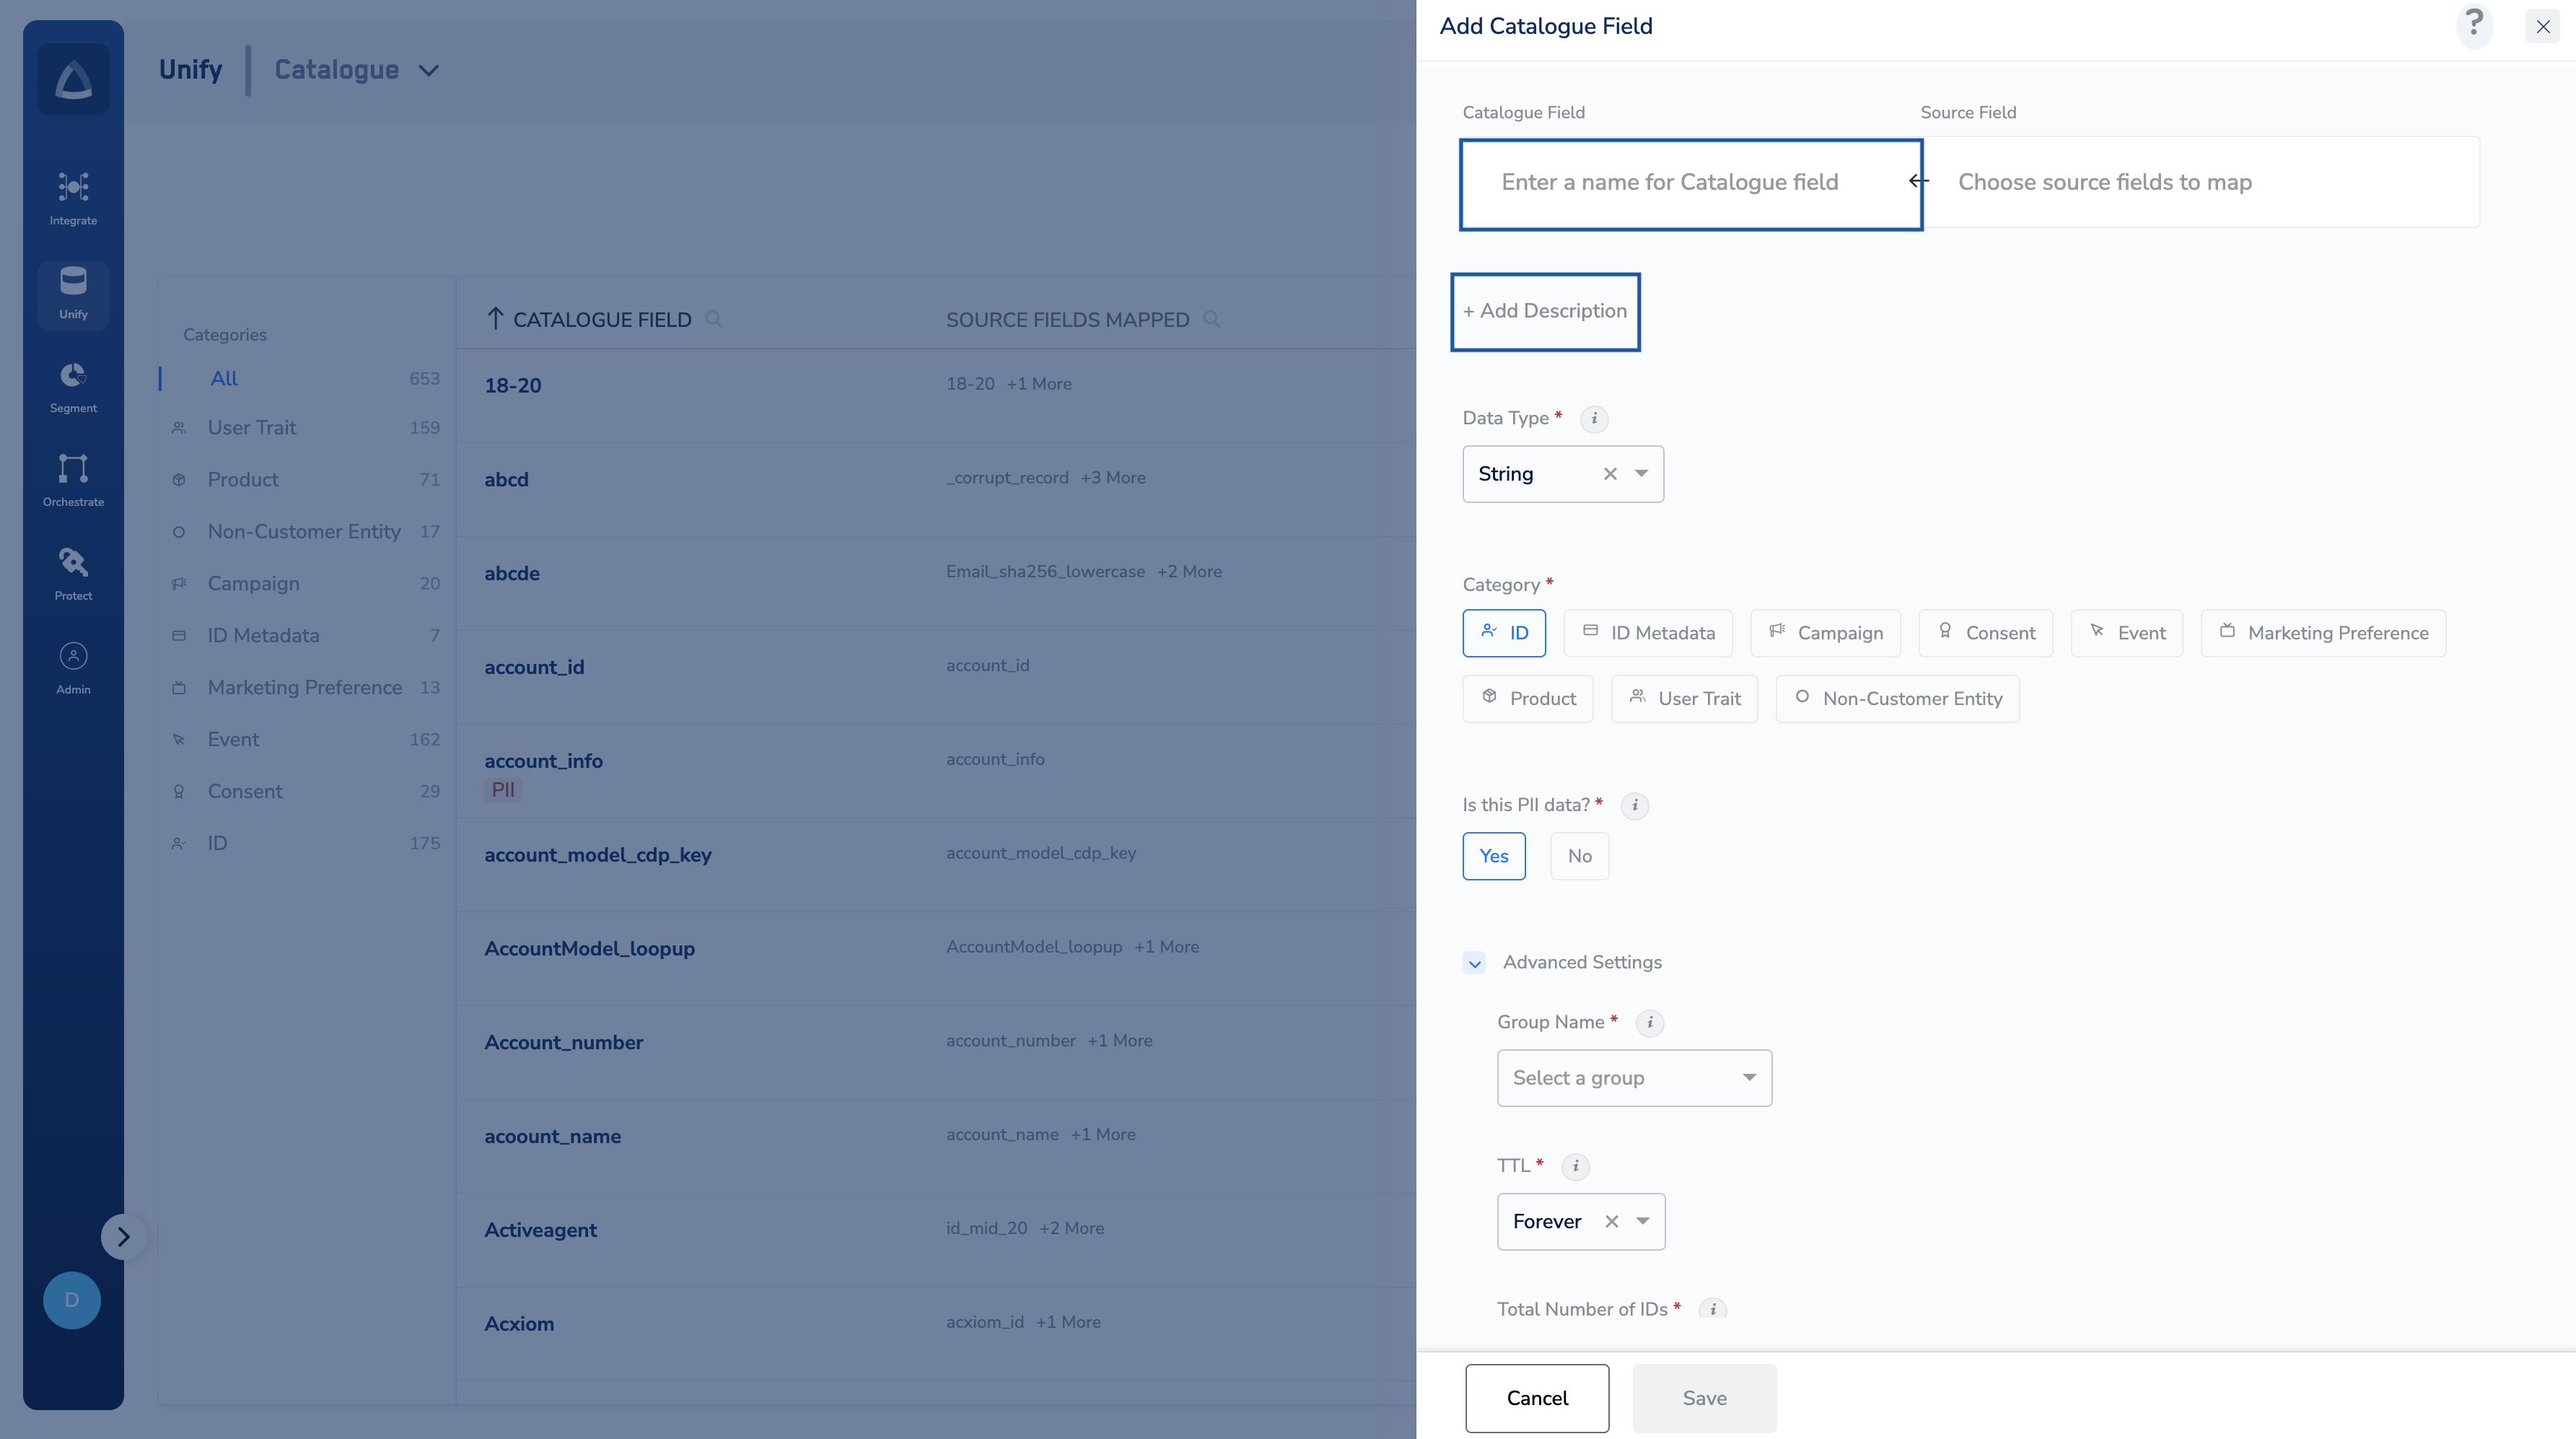
Task: Select No for PII data
Action: pos(1579,856)
